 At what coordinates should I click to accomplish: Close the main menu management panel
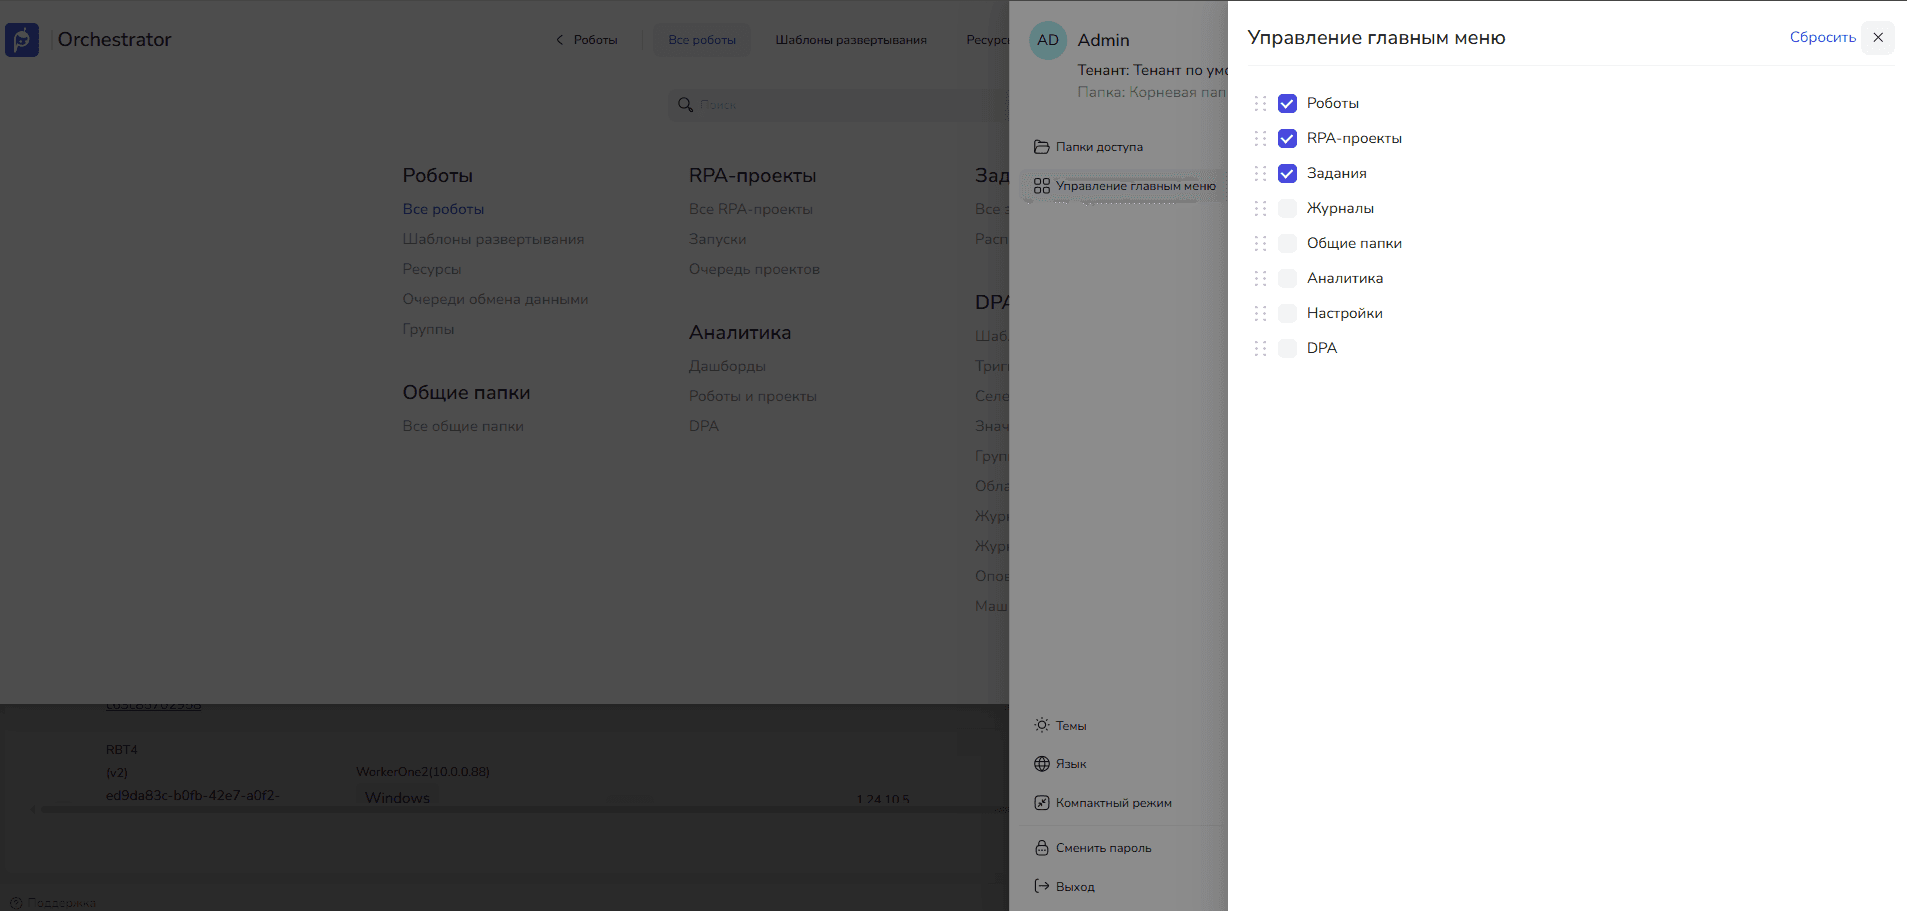1877,38
